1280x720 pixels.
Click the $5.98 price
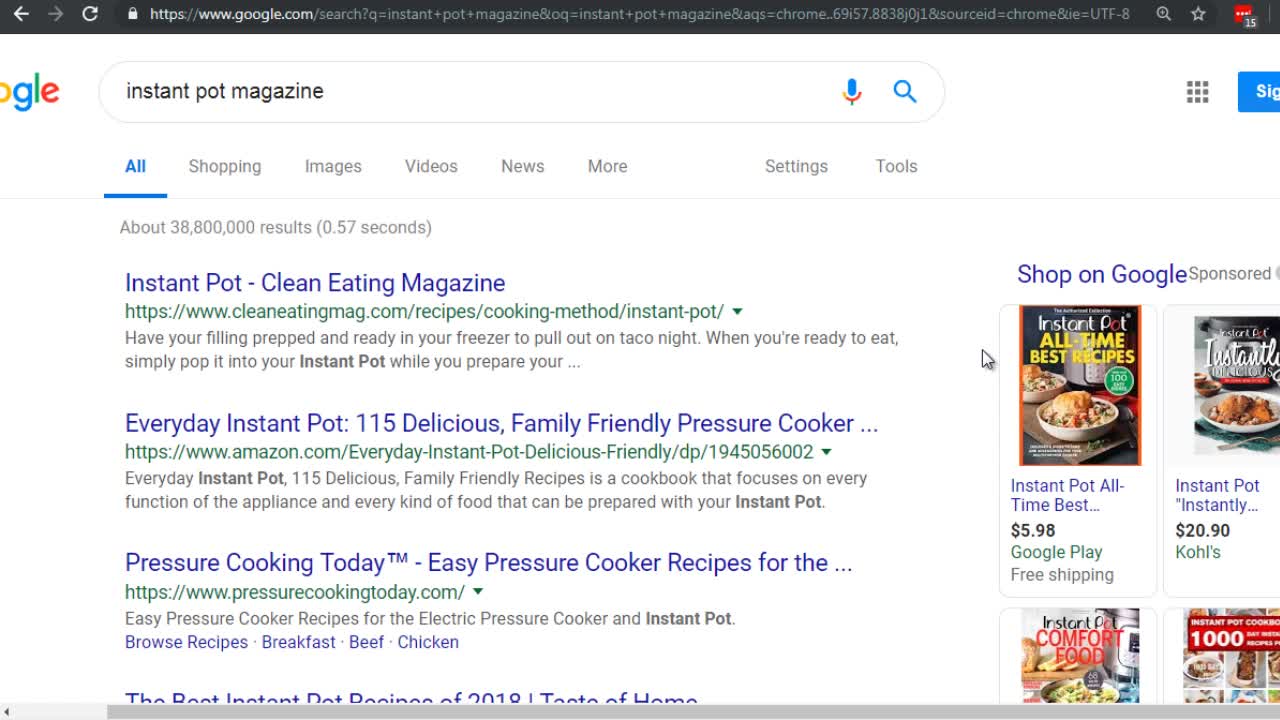click(x=1032, y=530)
